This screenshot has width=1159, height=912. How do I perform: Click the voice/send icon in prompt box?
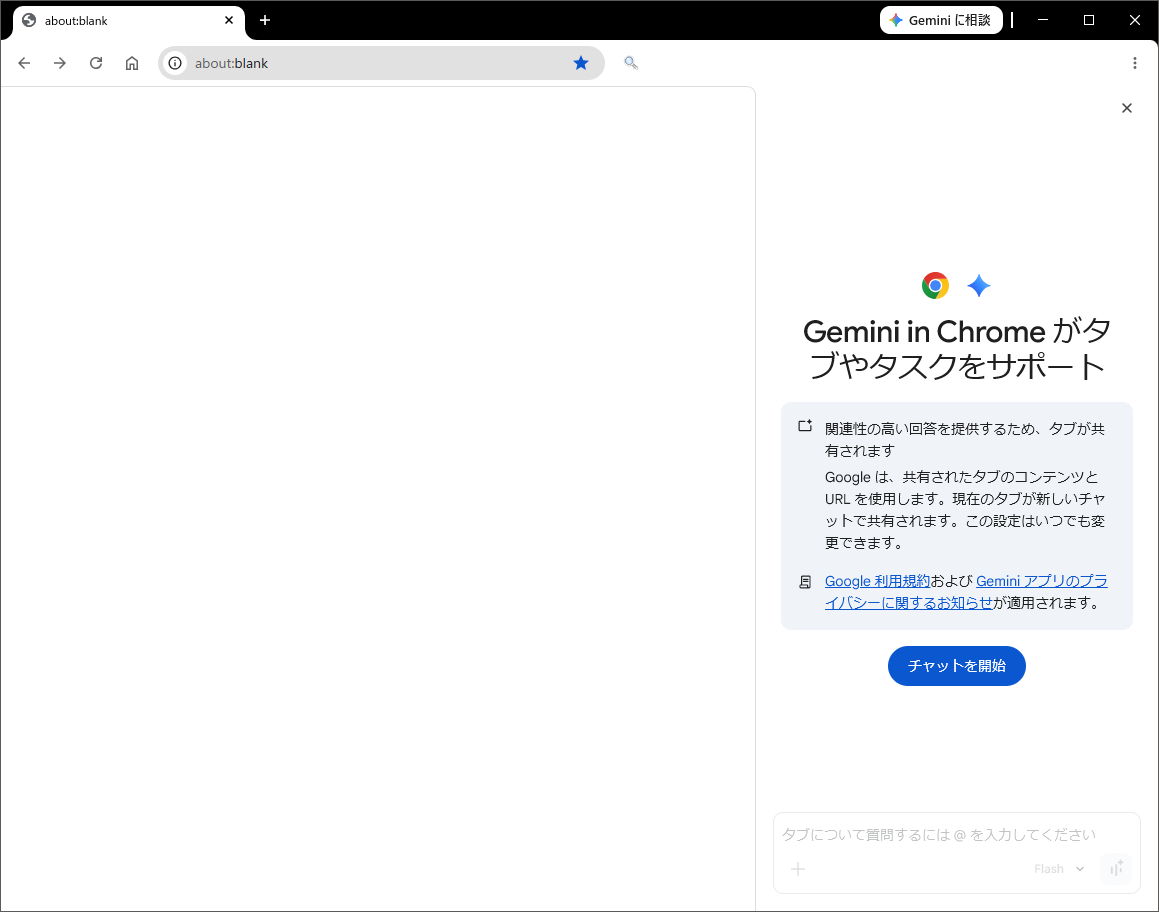click(x=1116, y=869)
